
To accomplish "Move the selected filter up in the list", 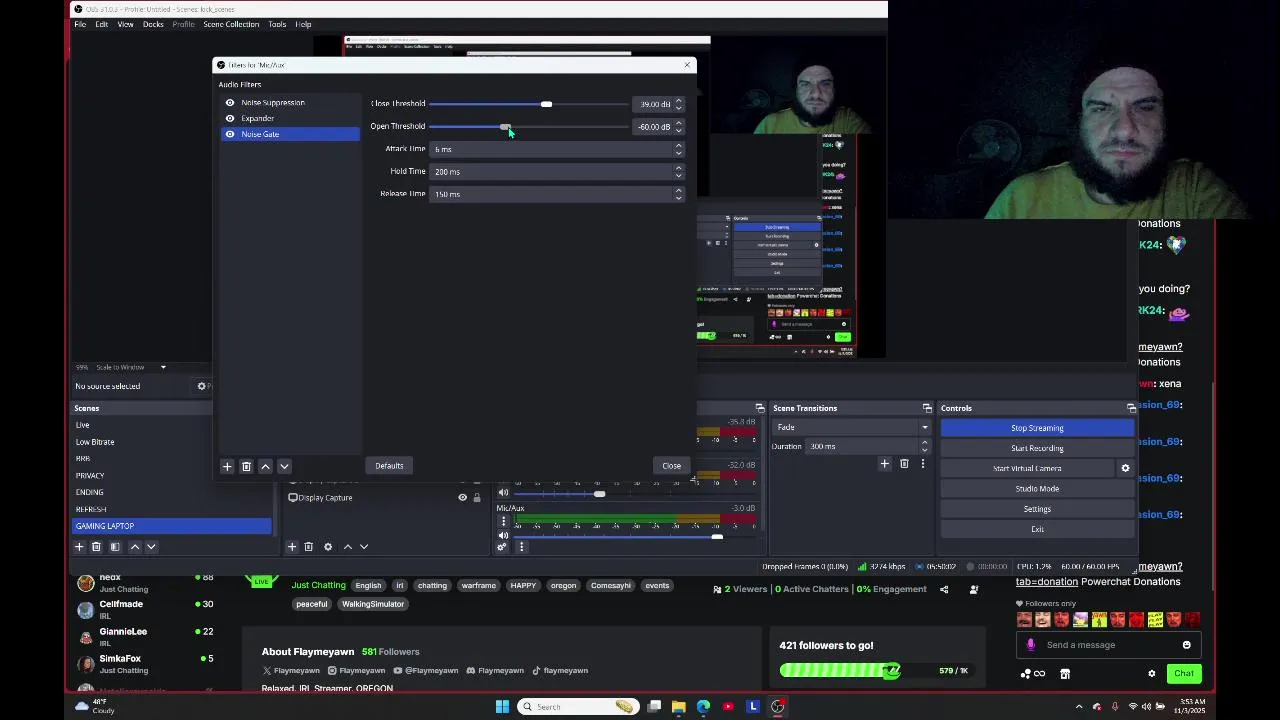I will (x=265, y=466).
